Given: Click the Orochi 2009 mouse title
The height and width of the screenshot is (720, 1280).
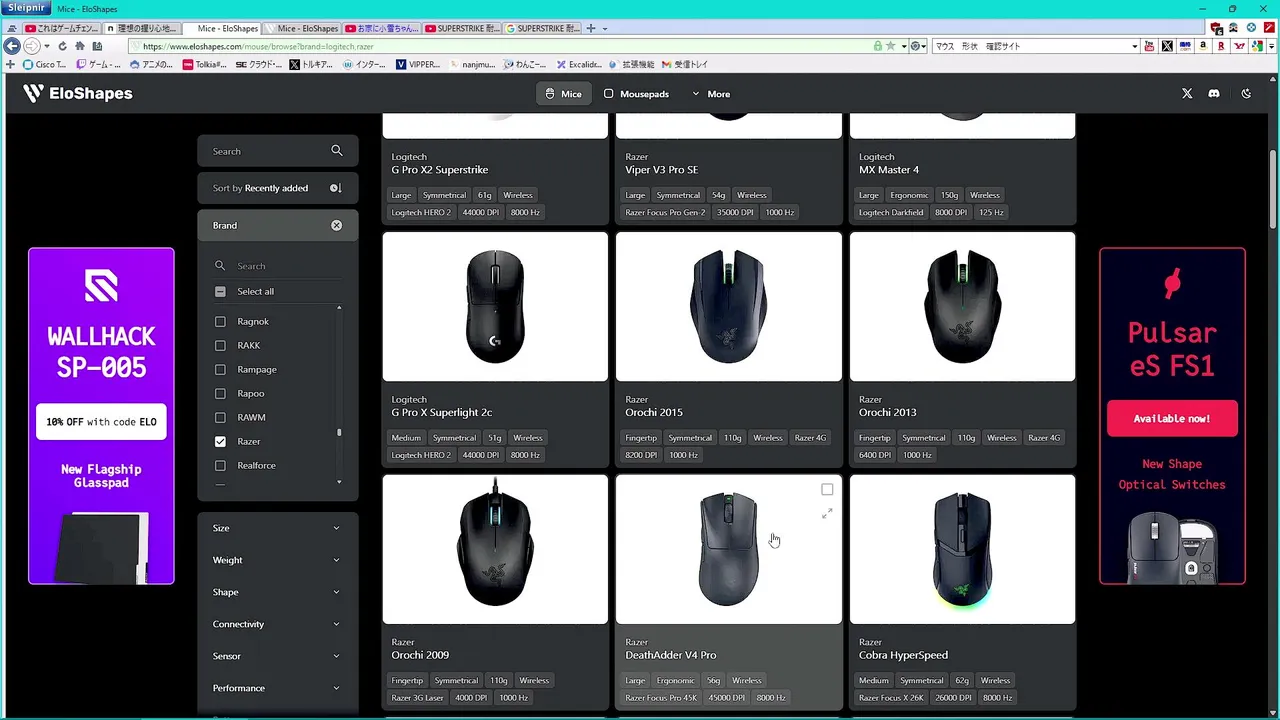Looking at the screenshot, I should coord(420,655).
